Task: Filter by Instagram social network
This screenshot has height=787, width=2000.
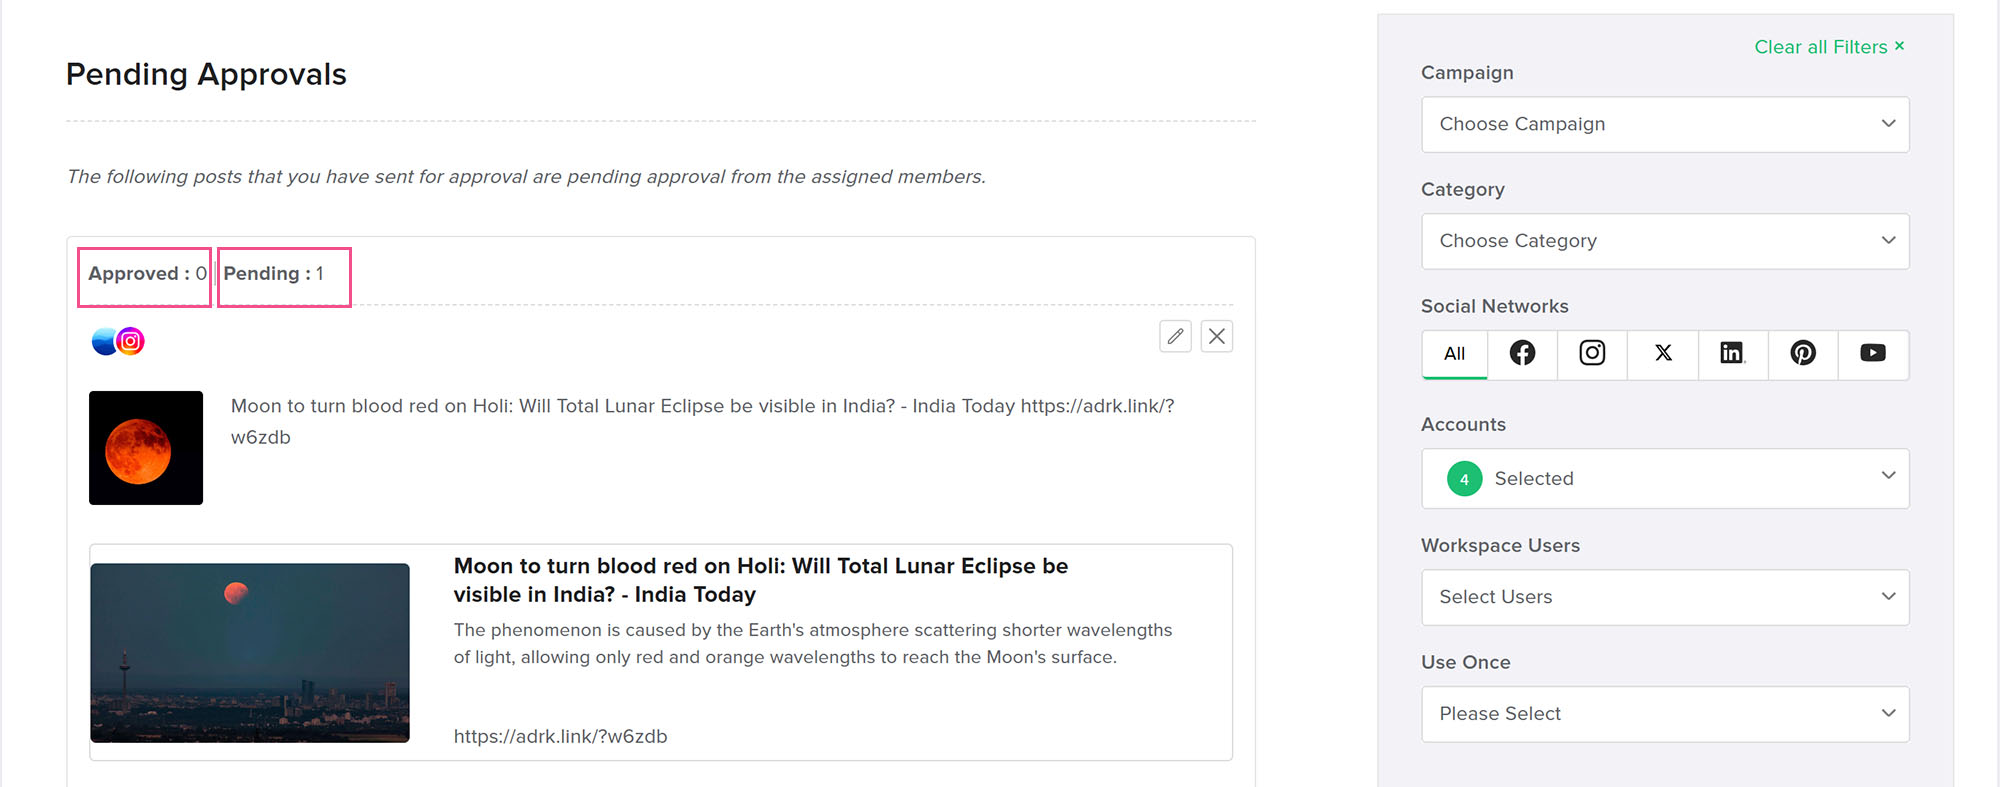Action: pyautogui.click(x=1592, y=354)
